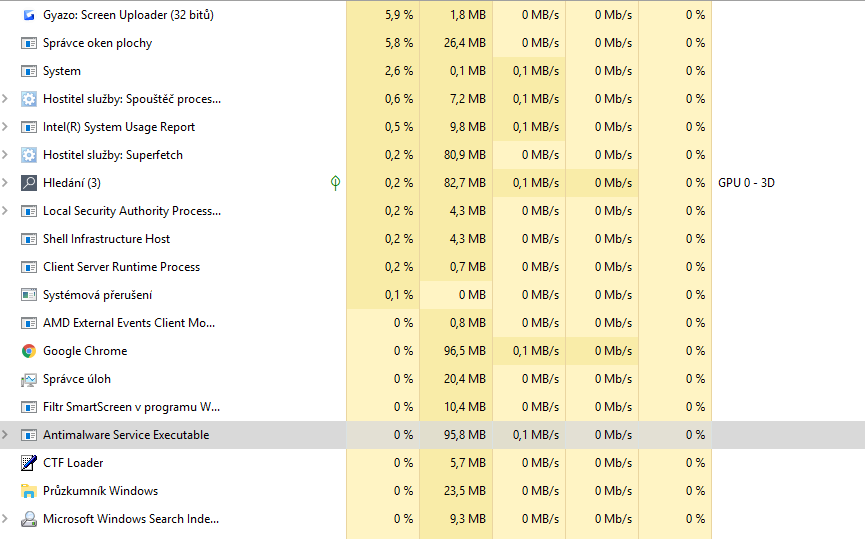865x539 pixels.
Task: Click the 80,9 MB memory value for Superfetch
Action: point(464,155)
